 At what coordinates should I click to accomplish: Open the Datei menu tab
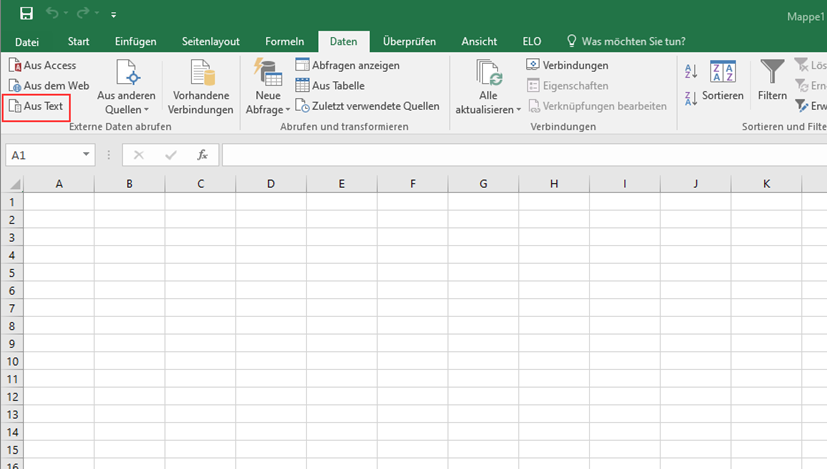(27, 41)
